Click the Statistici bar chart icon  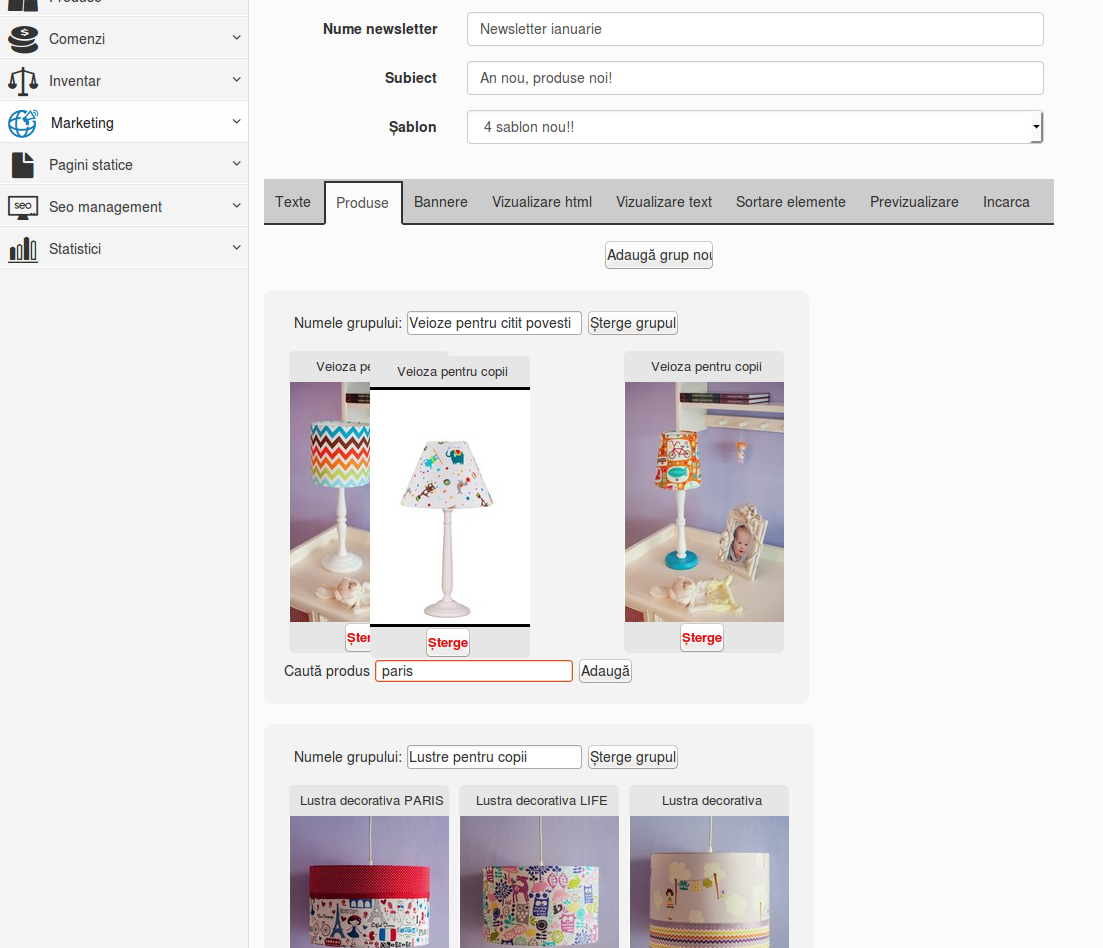click(23, 249)
